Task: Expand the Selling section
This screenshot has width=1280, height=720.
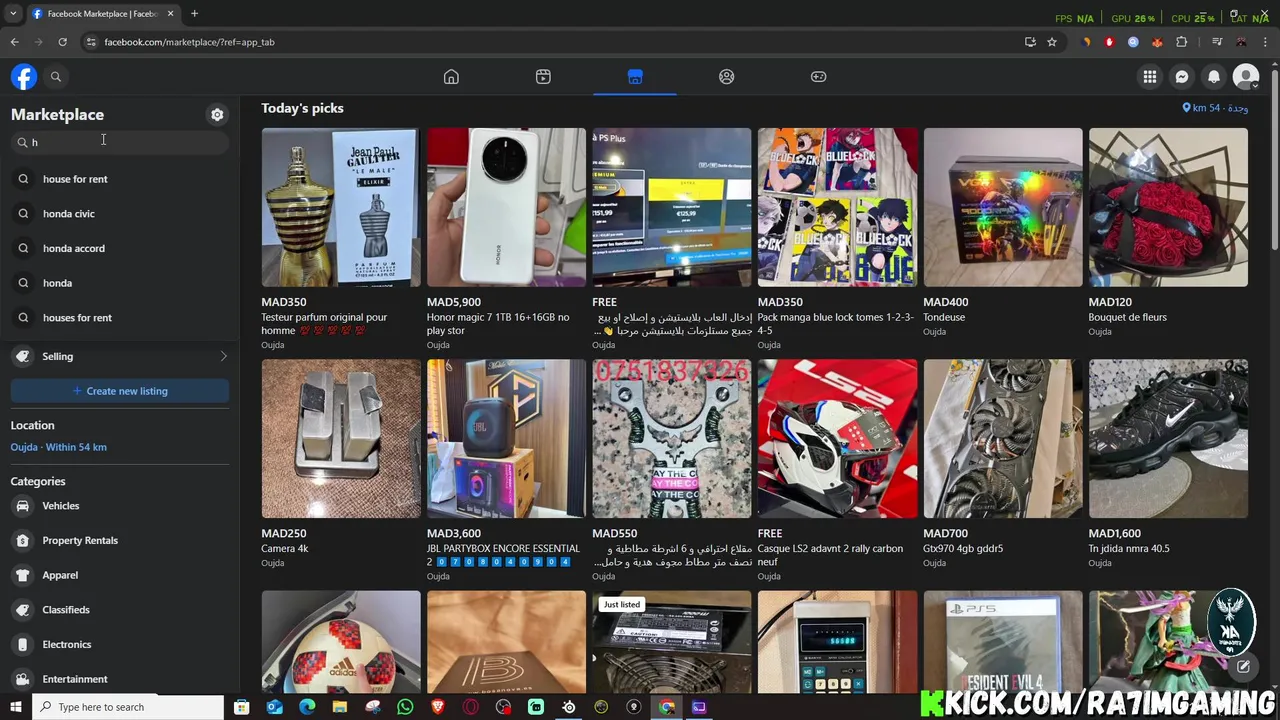Action: [120, 356]
